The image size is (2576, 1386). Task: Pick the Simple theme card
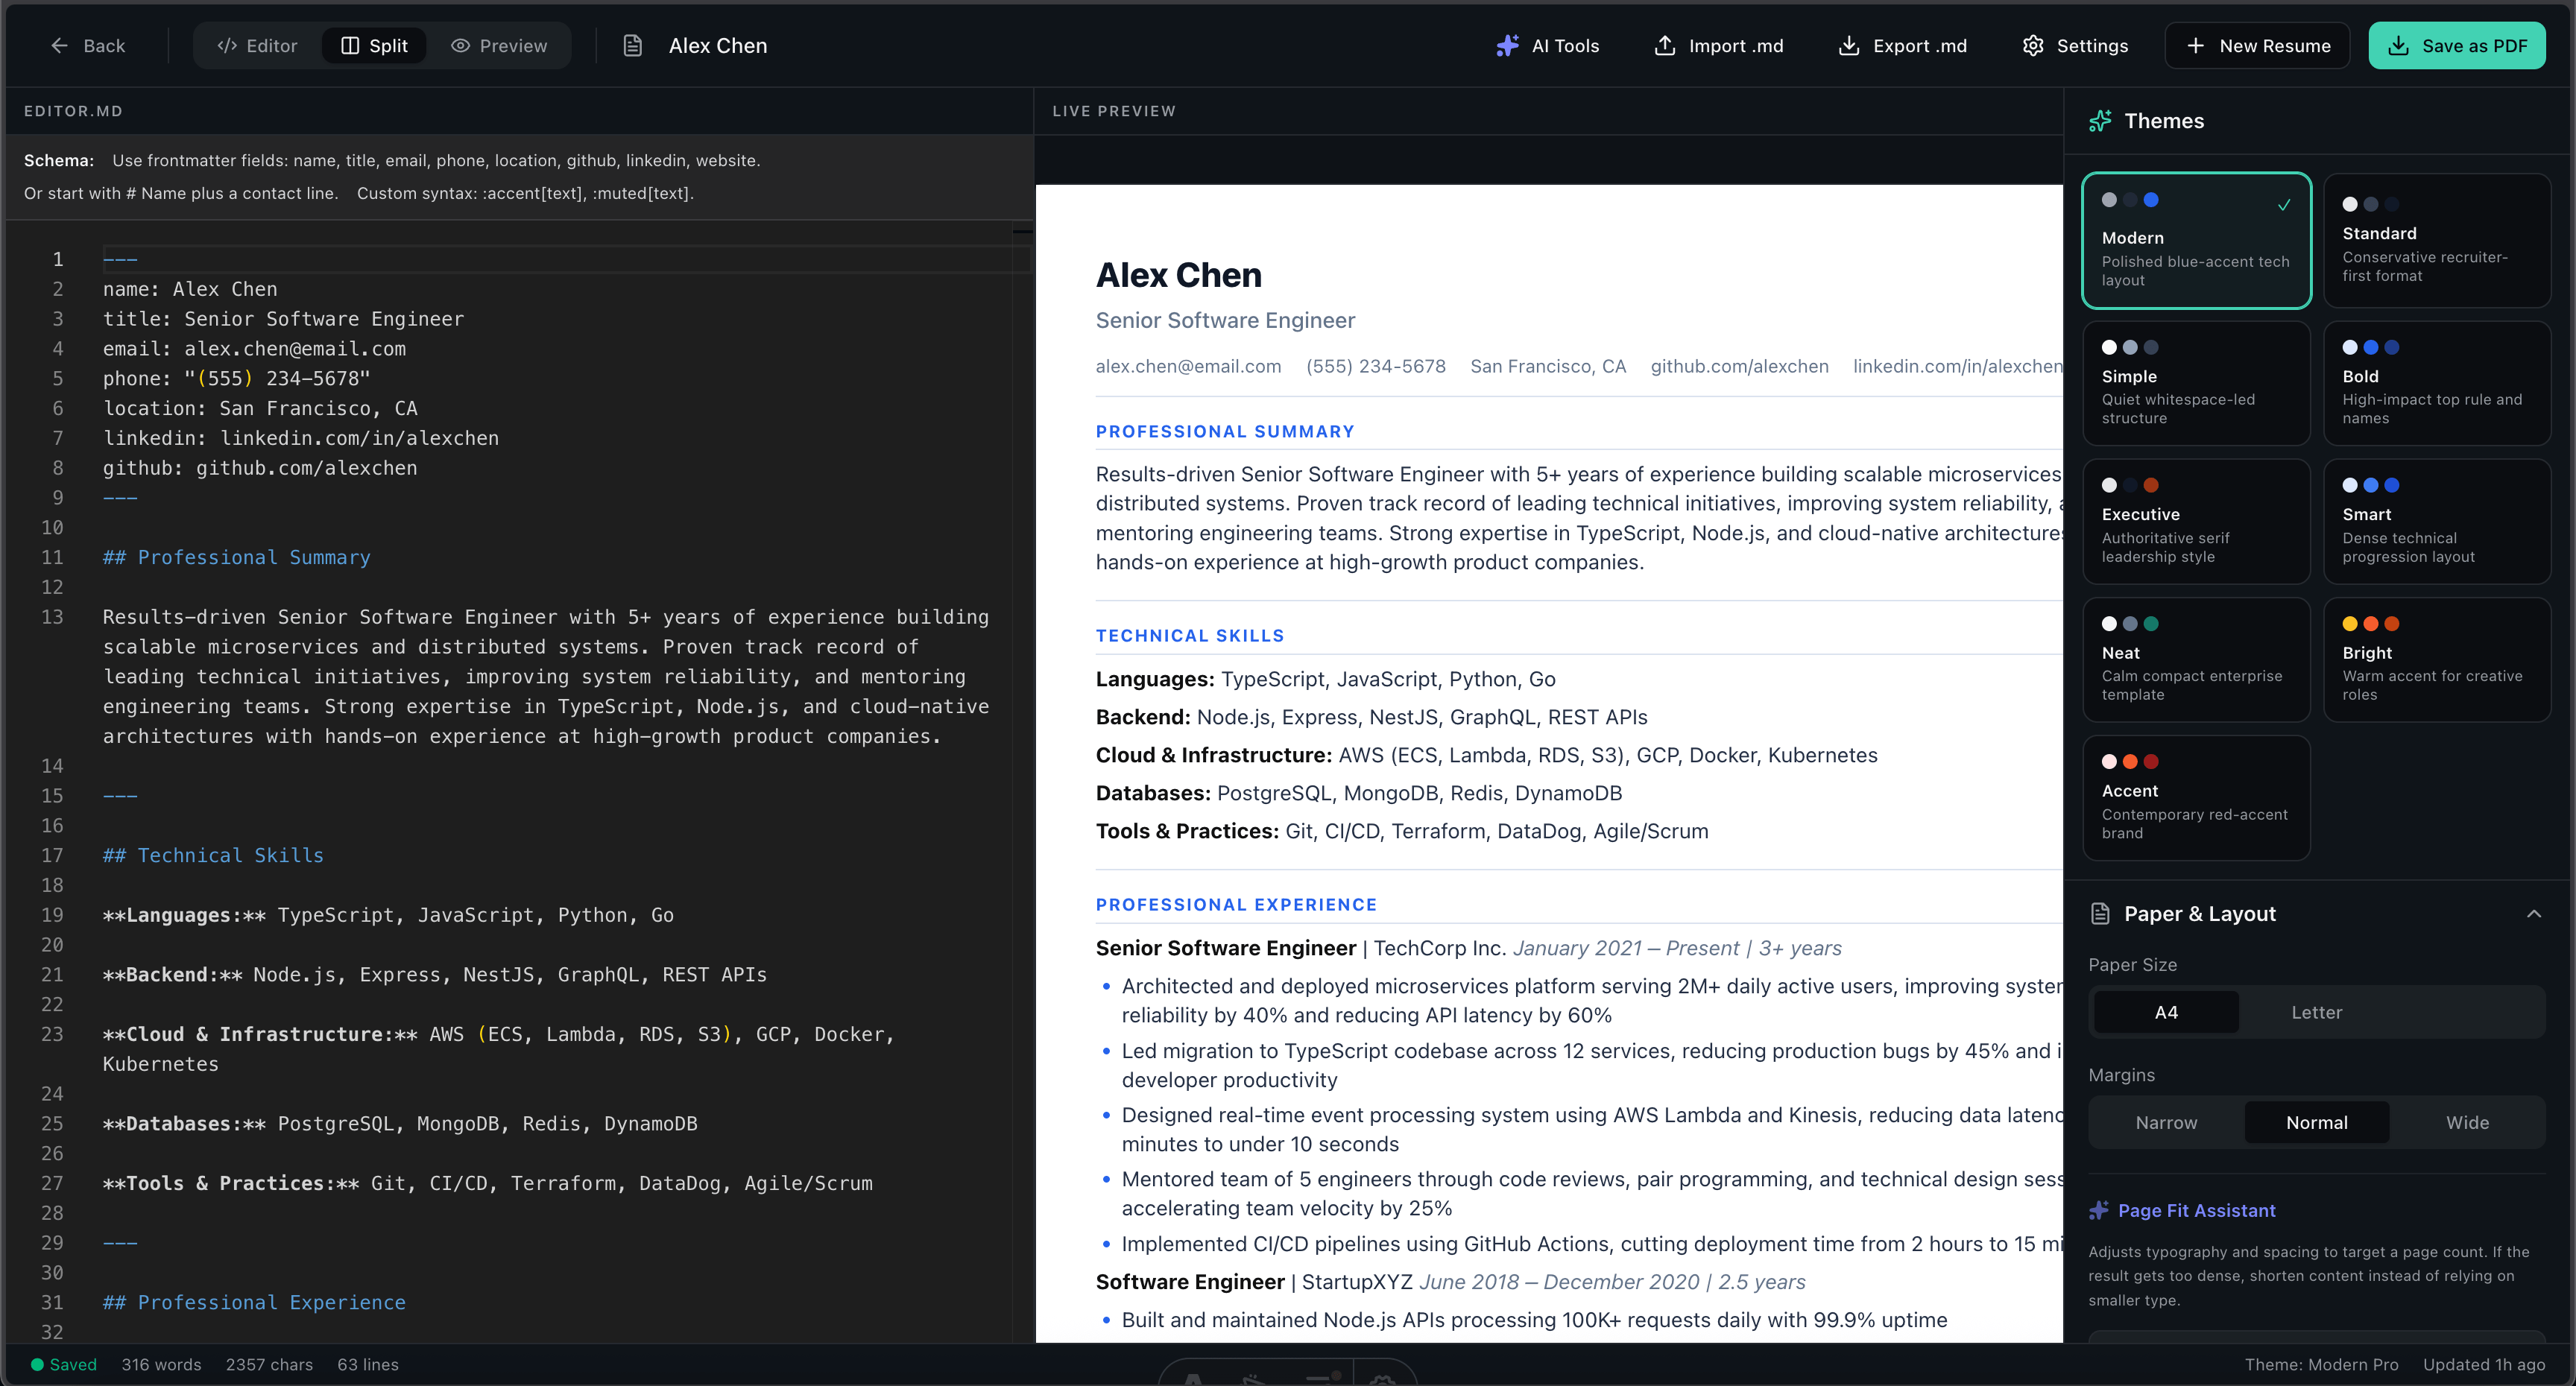tap(2196, 383)
